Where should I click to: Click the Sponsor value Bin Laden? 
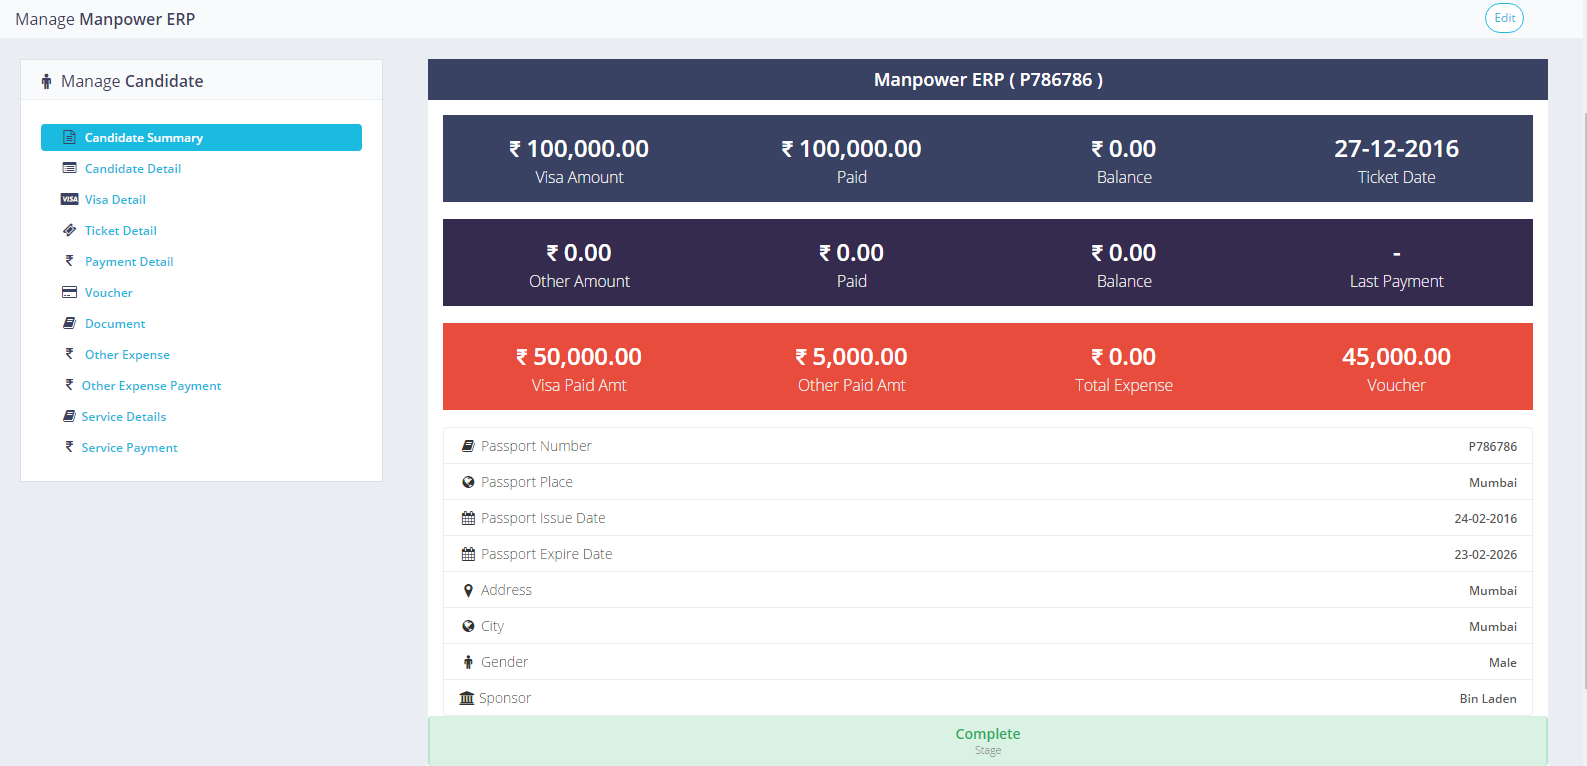pos(1488,699)
